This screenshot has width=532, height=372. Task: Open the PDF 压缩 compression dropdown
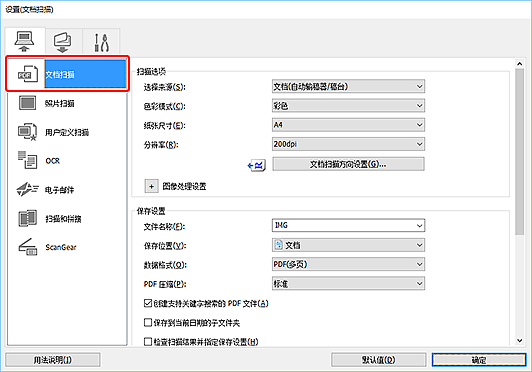click(348, 283)
